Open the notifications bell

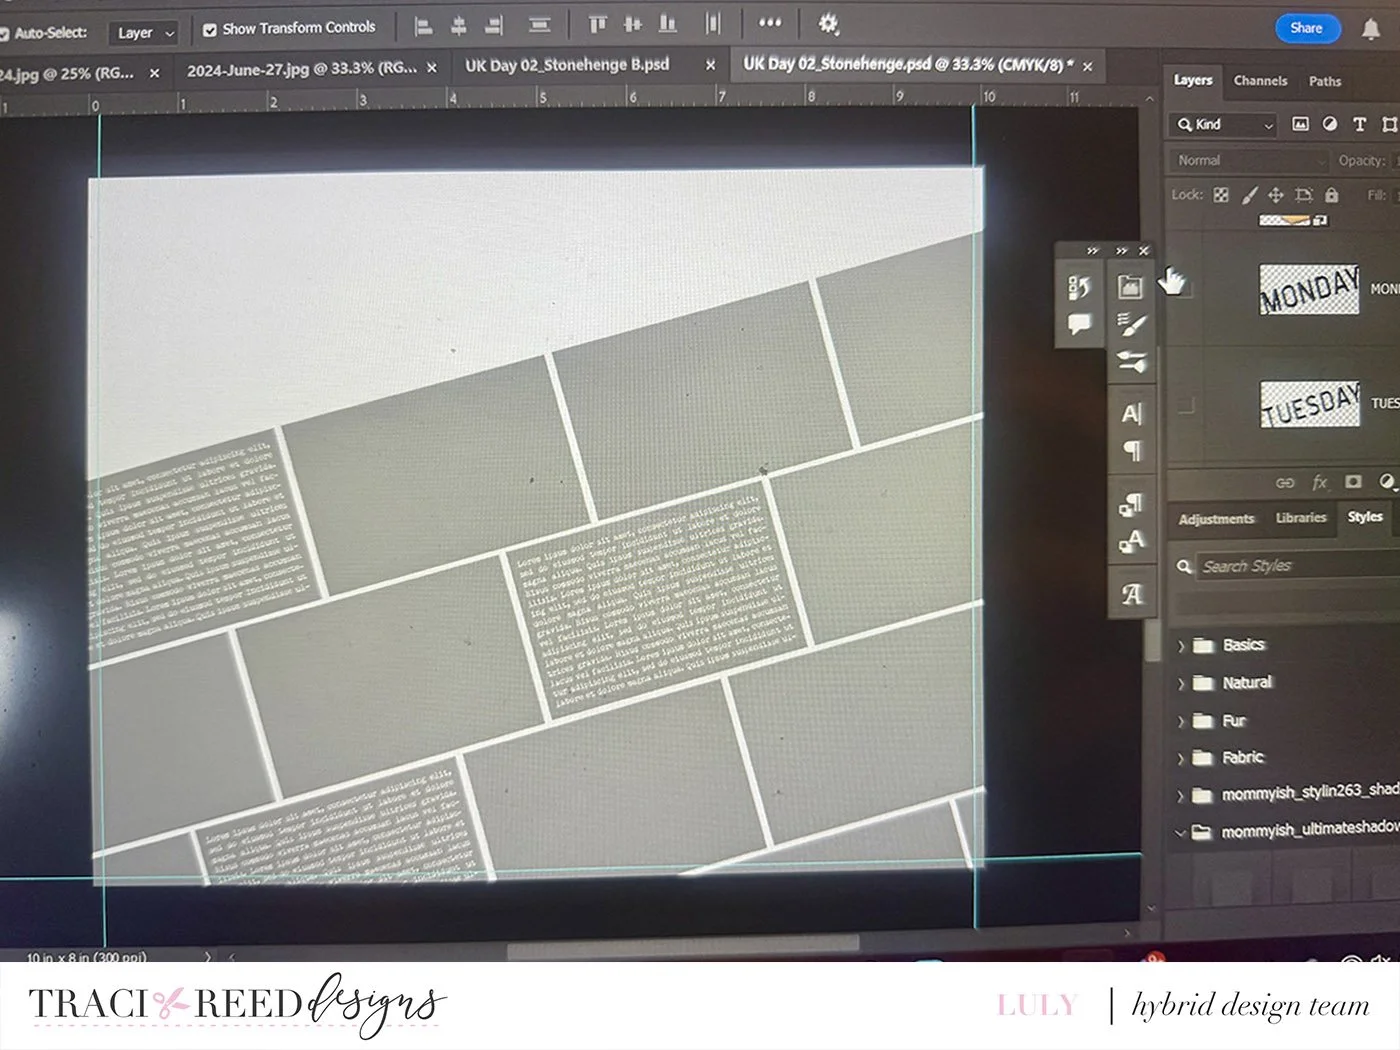coord(1370,29)
